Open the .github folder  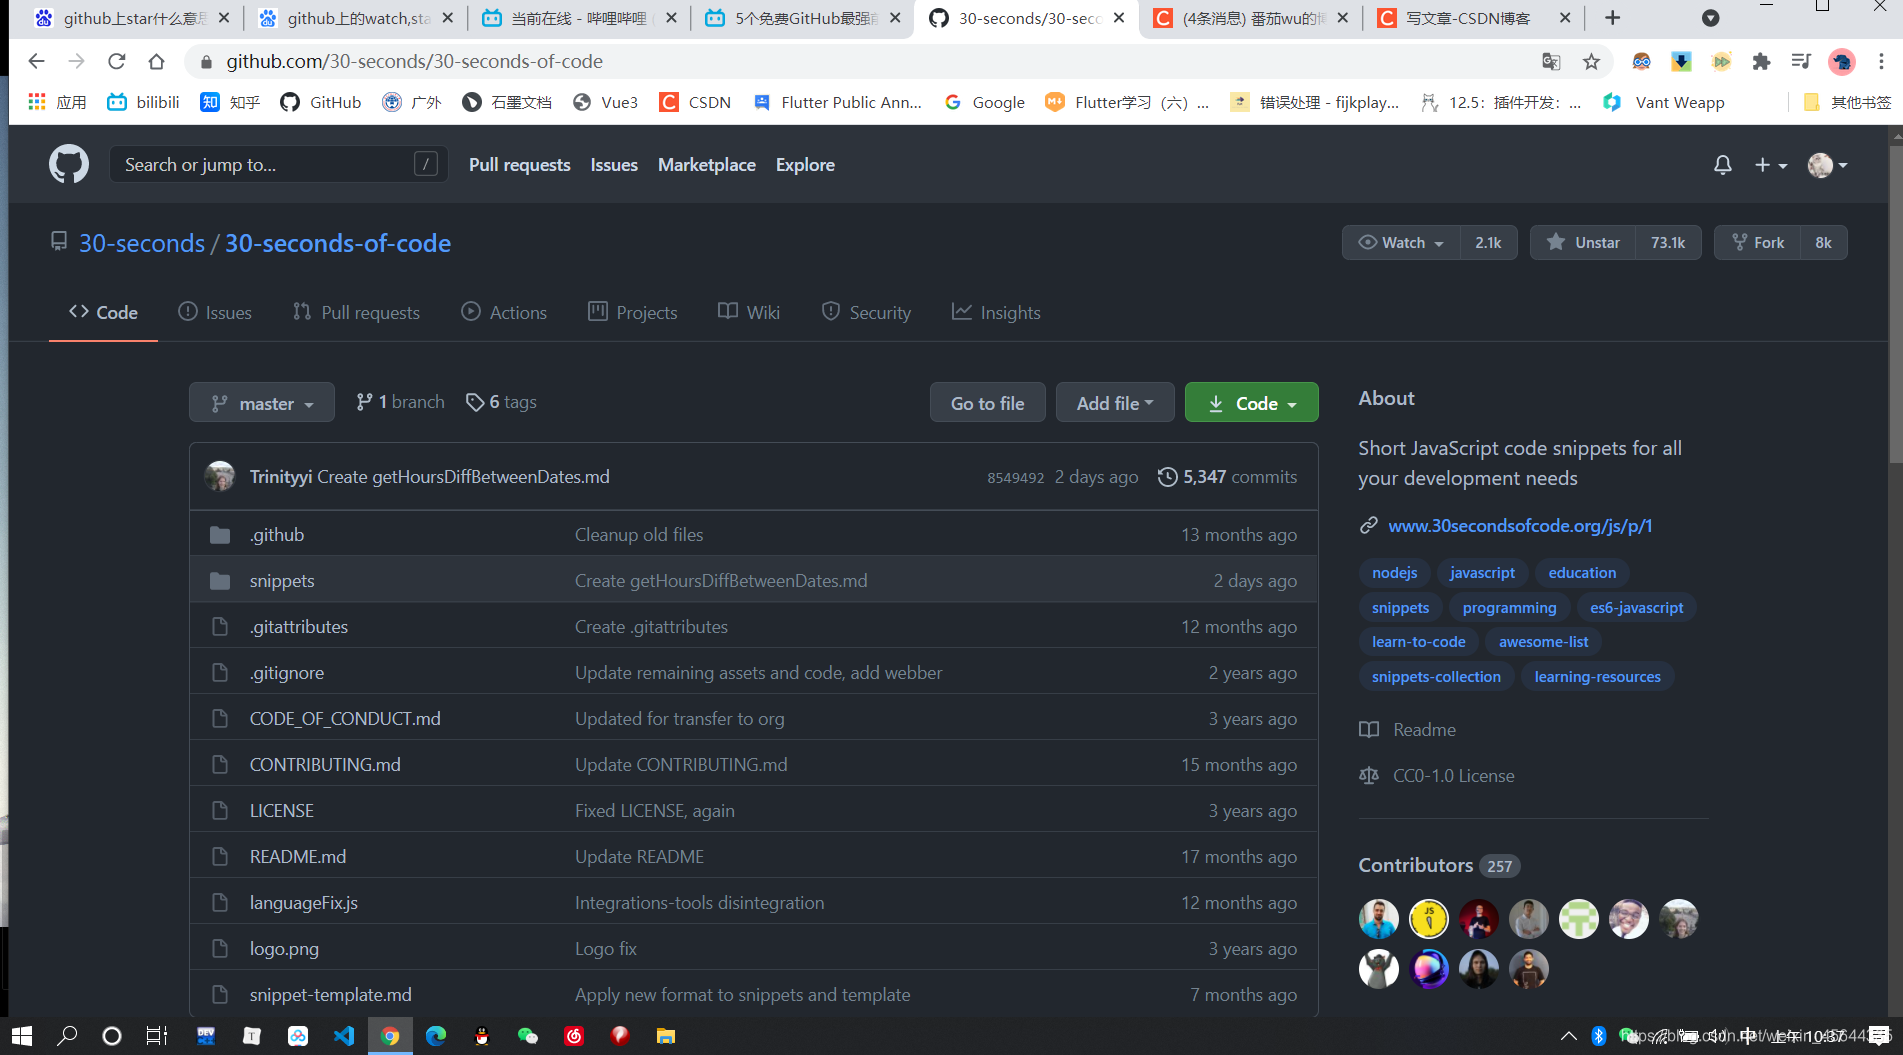(277, 535)
